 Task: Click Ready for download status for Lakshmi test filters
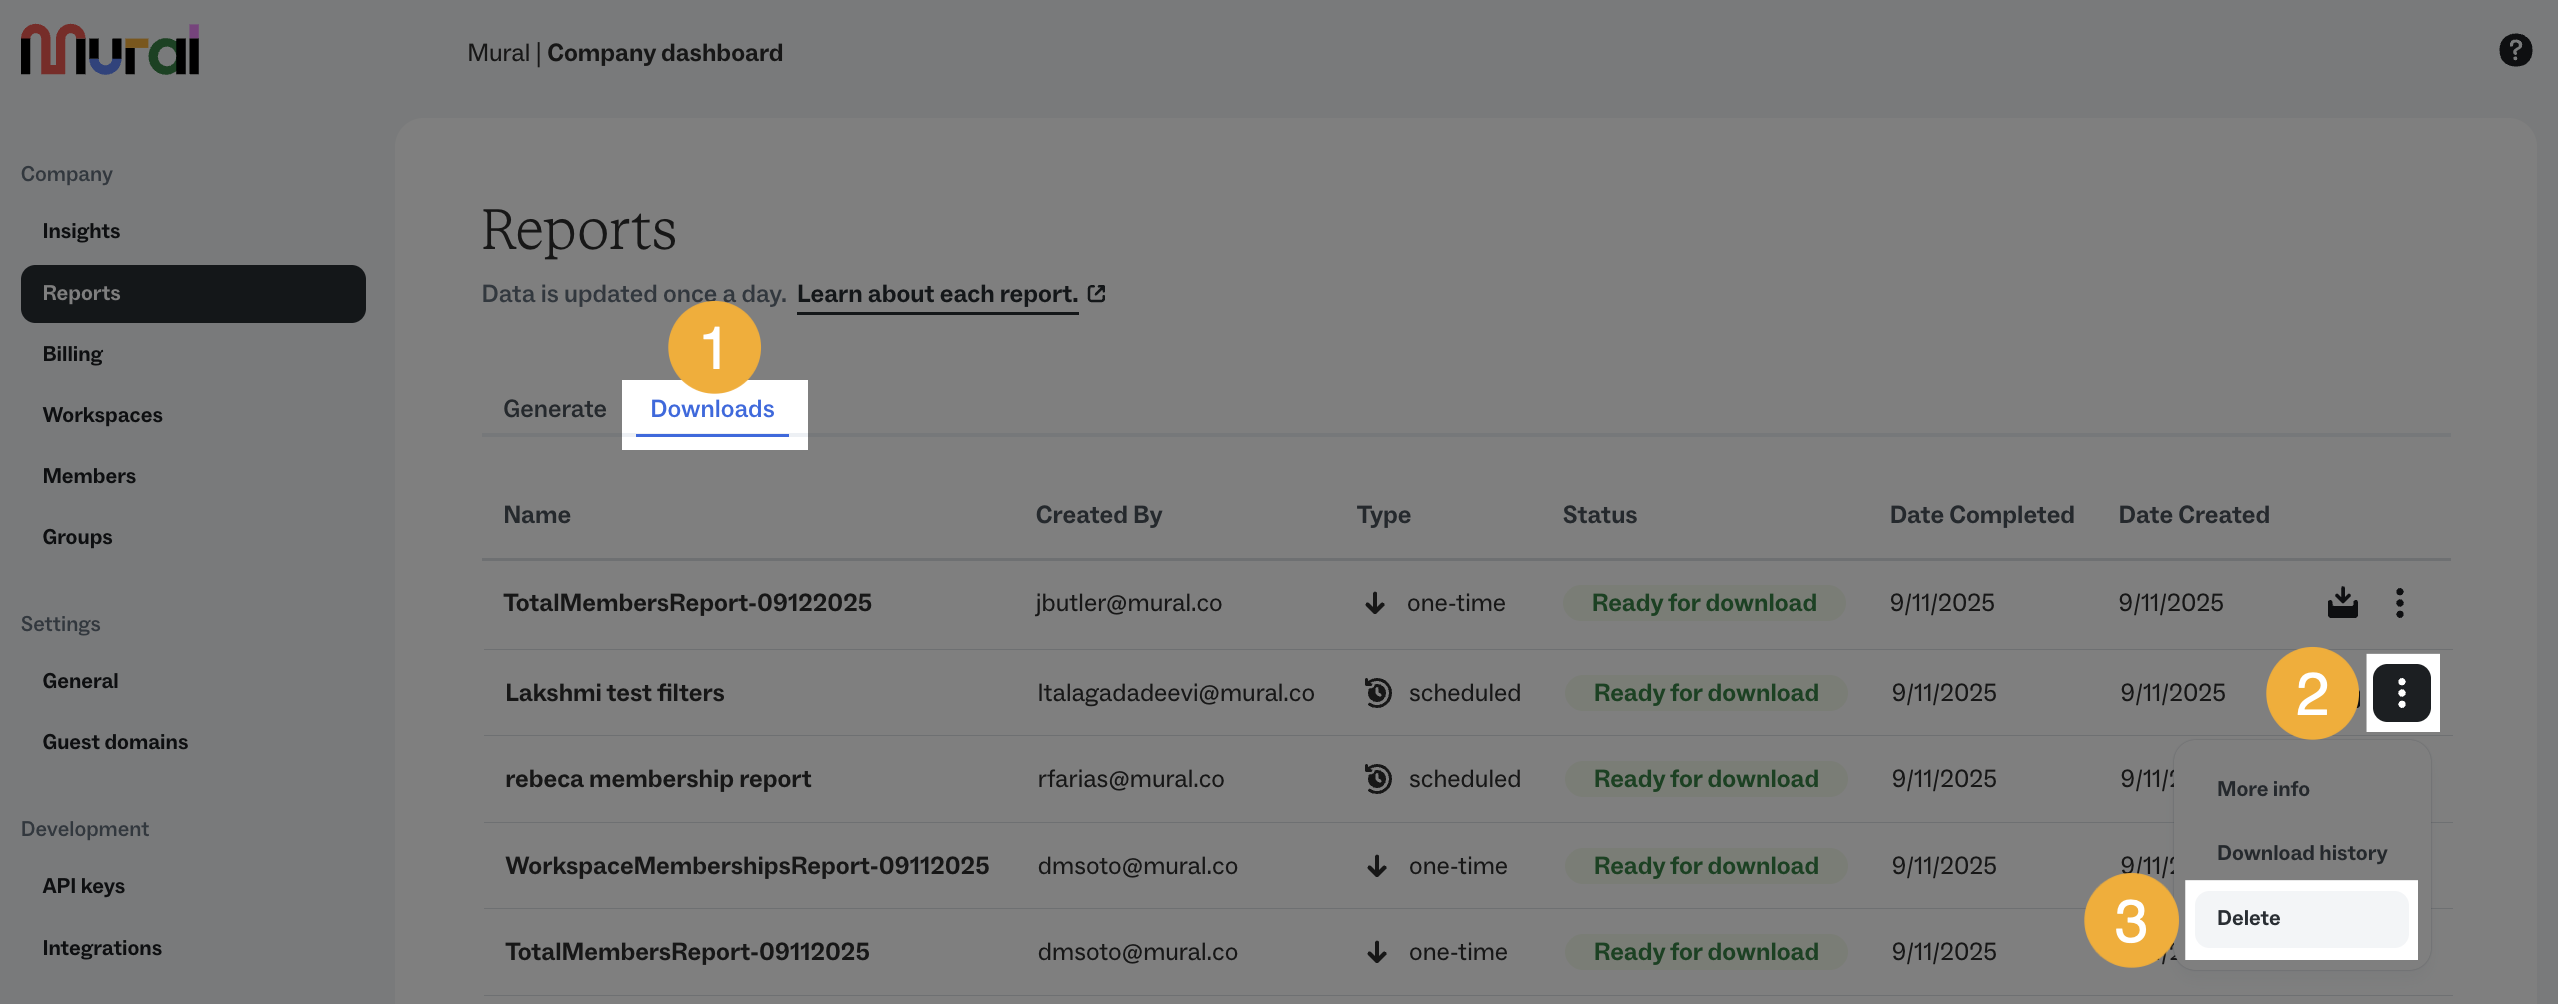(x=1705, y=692)
